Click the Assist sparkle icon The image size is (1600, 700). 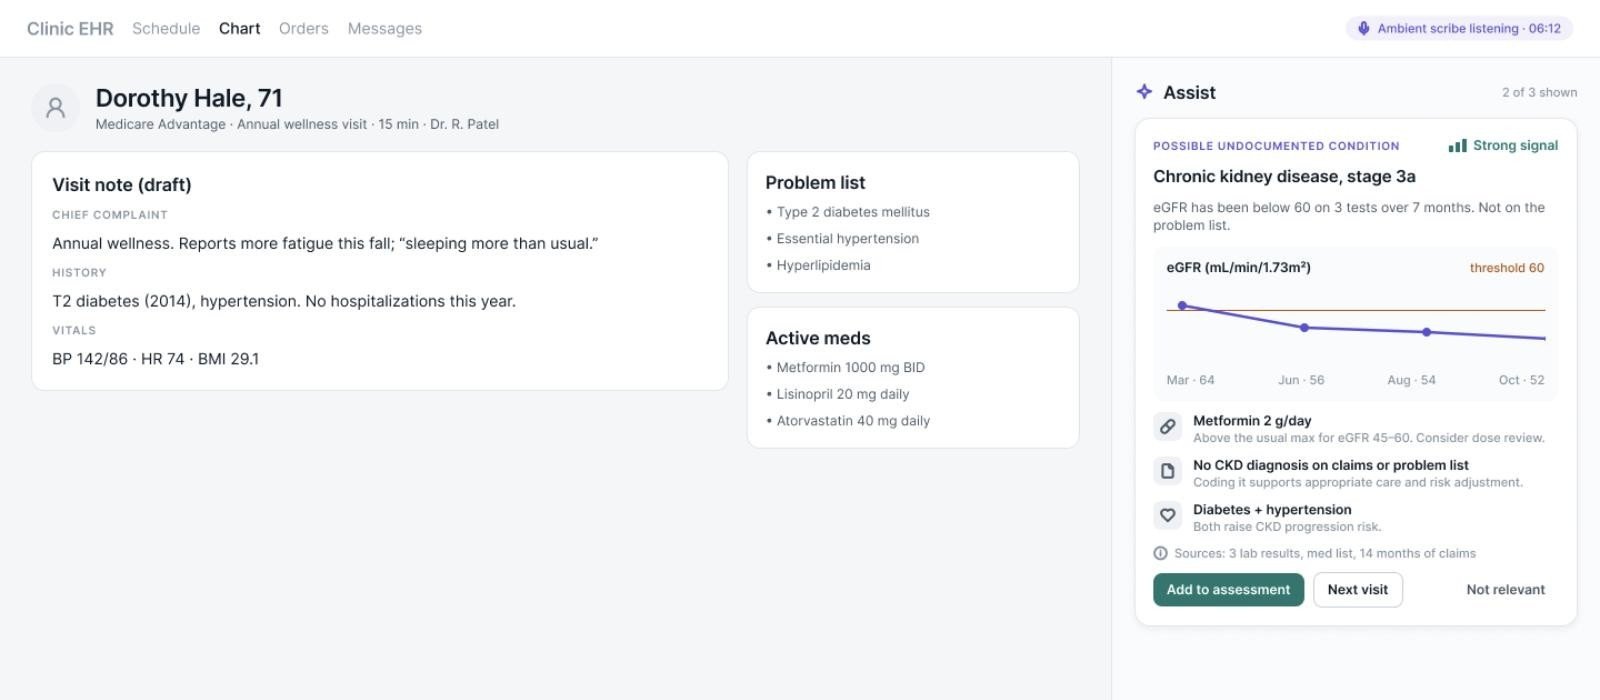click(x=1145, y=92)
